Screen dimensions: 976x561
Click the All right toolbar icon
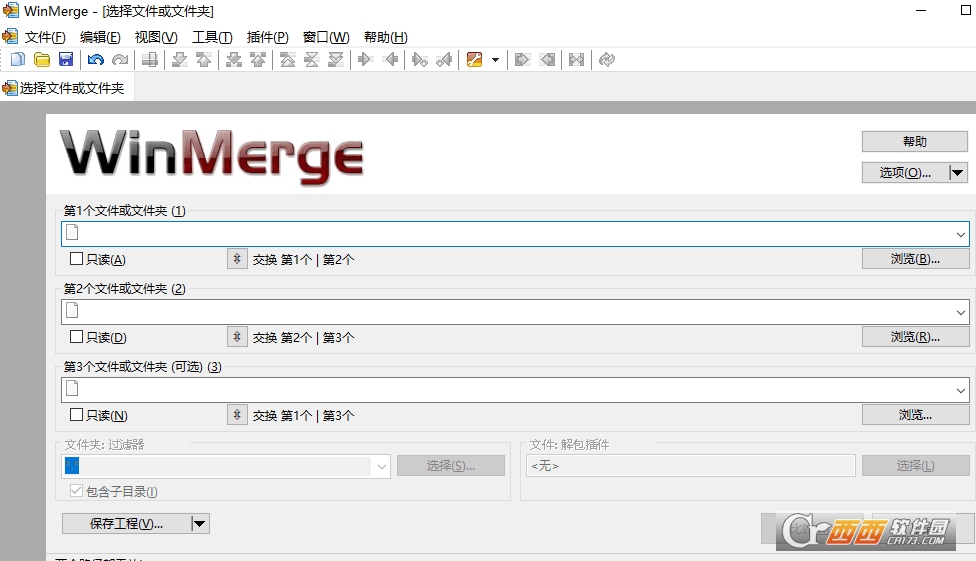pyautogui.click(x=522, y=60)
